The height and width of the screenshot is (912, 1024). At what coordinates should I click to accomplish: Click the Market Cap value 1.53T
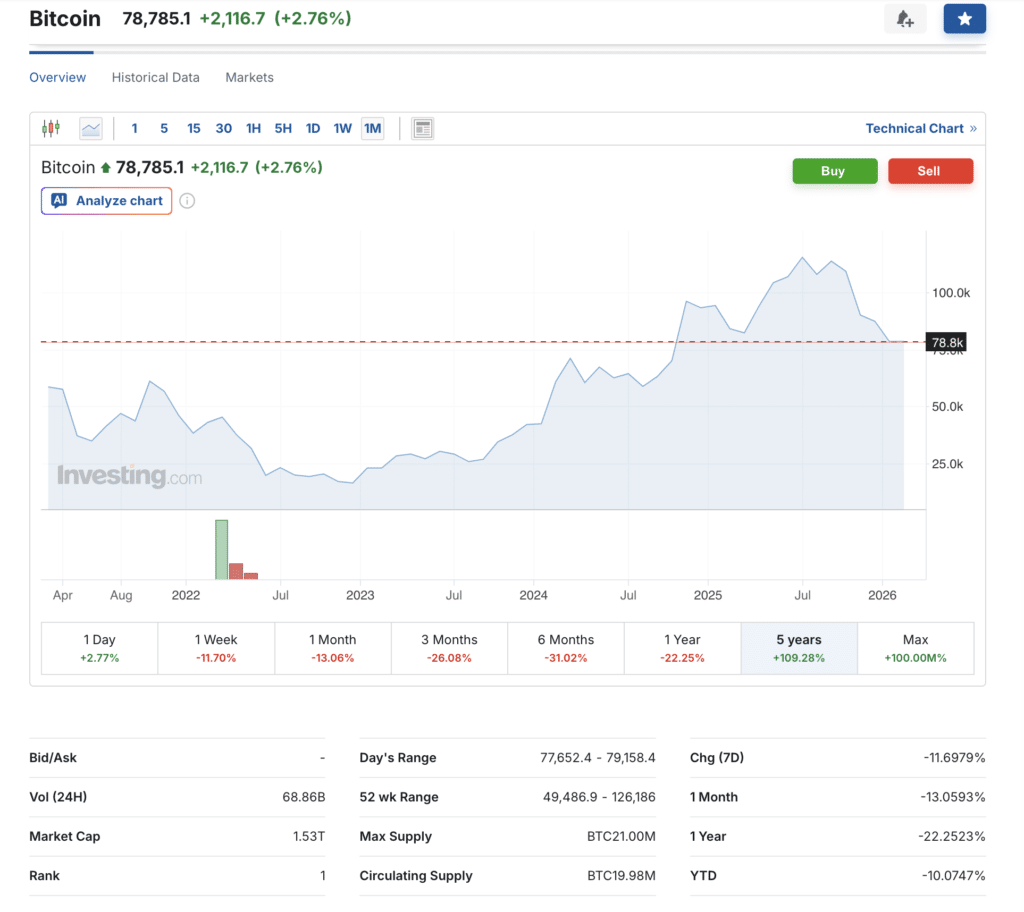[309, 836]
